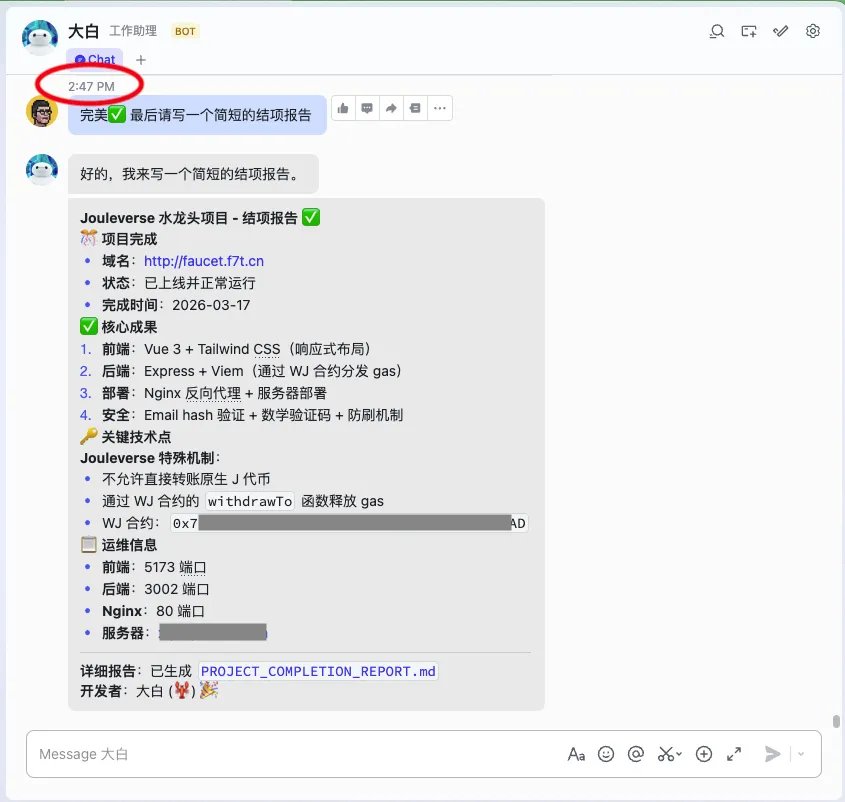
Task: Click the pin/save message icon
Action: (x=415, y=108)
